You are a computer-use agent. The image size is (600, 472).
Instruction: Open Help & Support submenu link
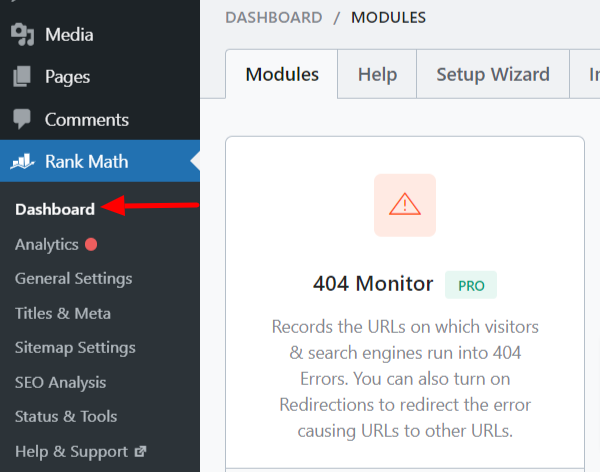(72, 452)
